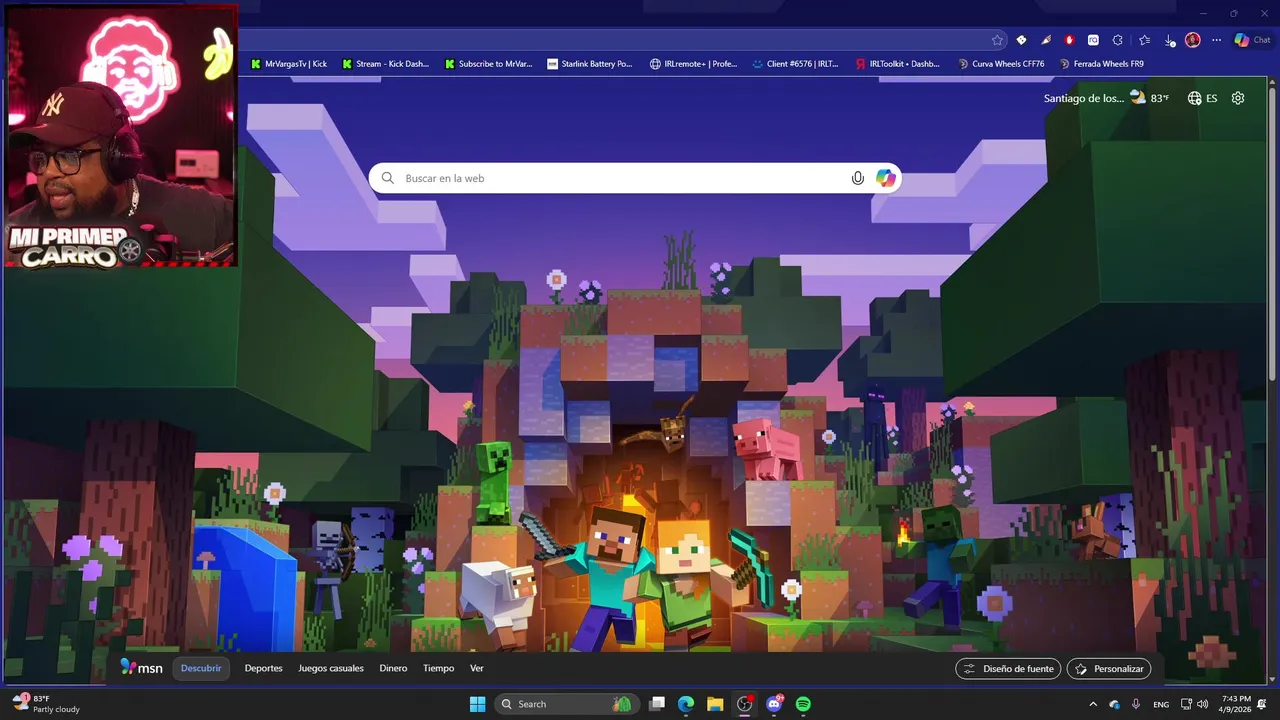Open the browser profile avatar
The image size is (1280, 720).
tap(1192, 40)
